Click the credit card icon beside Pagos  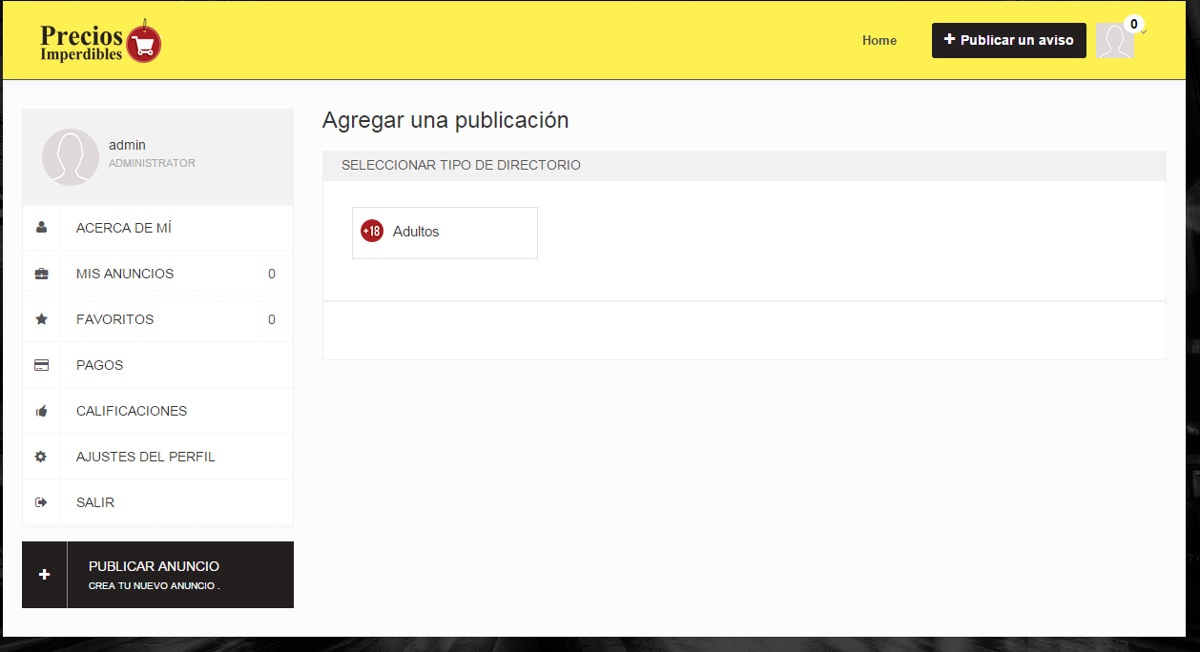(x=41, y=365)
